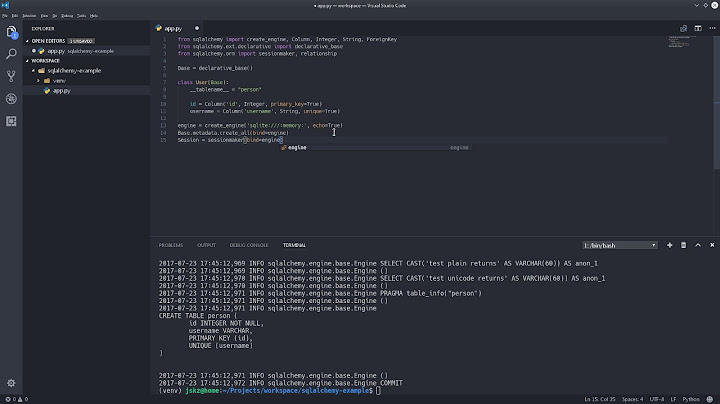Switch to the Output panel tab
The image size is (720, 404).
click(206, 245)
